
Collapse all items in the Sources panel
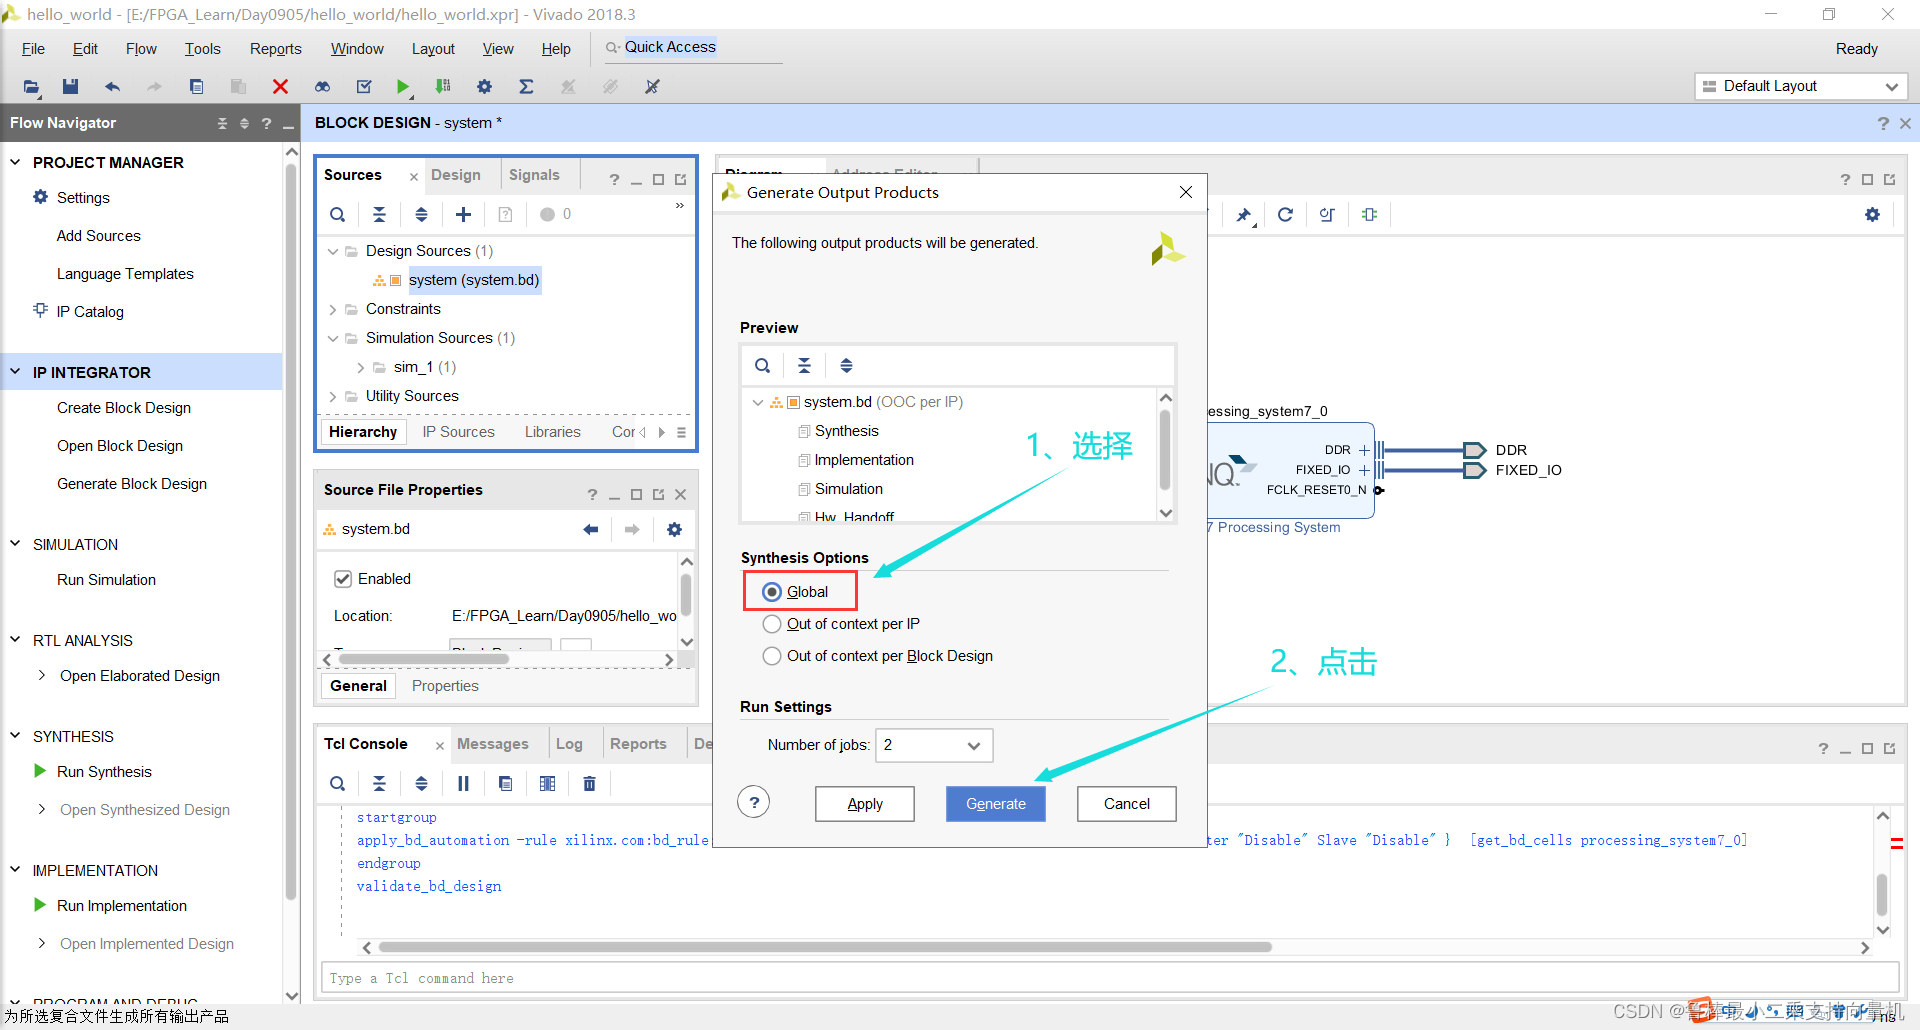pos(379,214)
